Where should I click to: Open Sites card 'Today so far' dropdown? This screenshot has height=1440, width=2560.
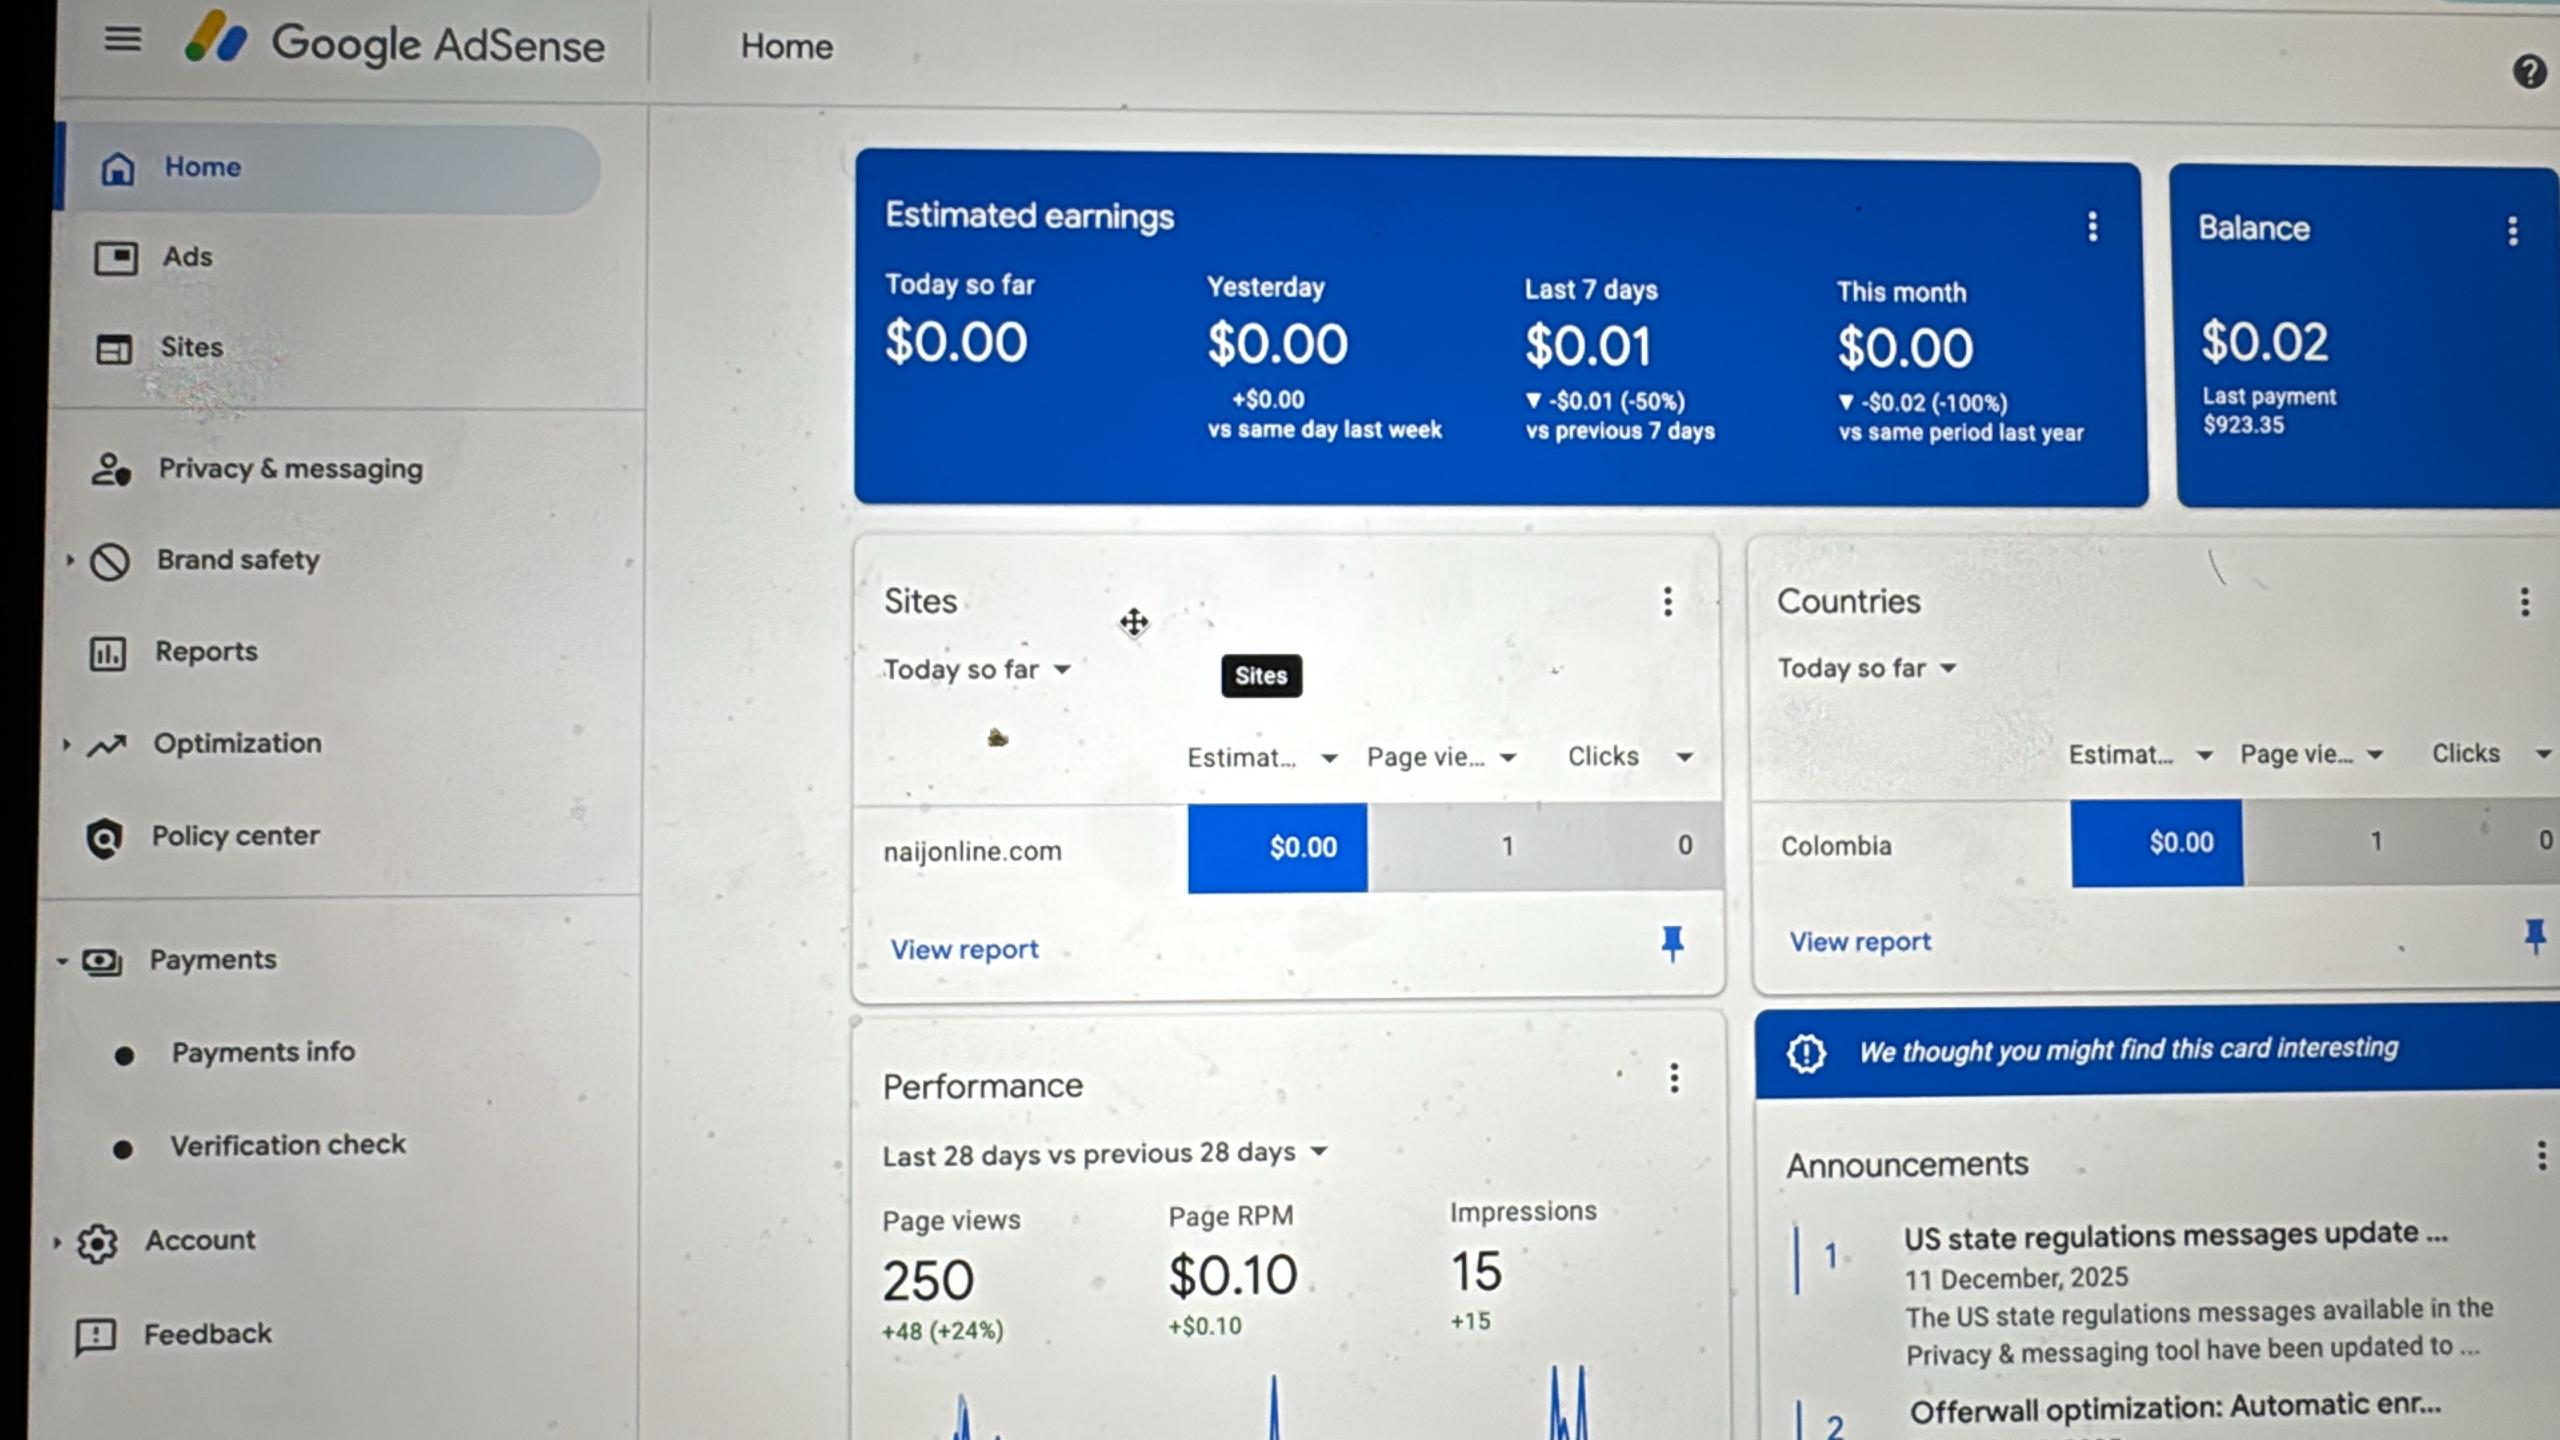pyautogui.click(x=977, y=669)
